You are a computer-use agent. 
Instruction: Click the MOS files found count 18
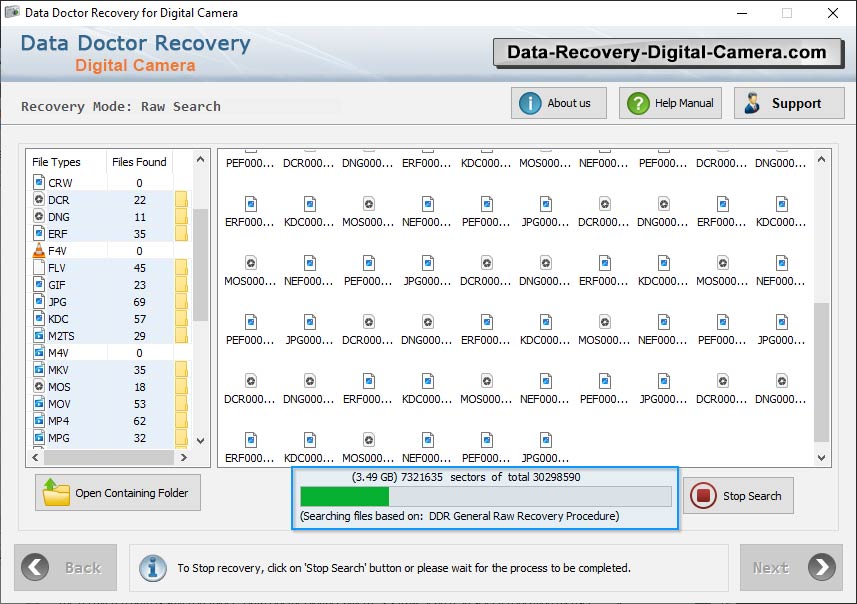point(140,387)
